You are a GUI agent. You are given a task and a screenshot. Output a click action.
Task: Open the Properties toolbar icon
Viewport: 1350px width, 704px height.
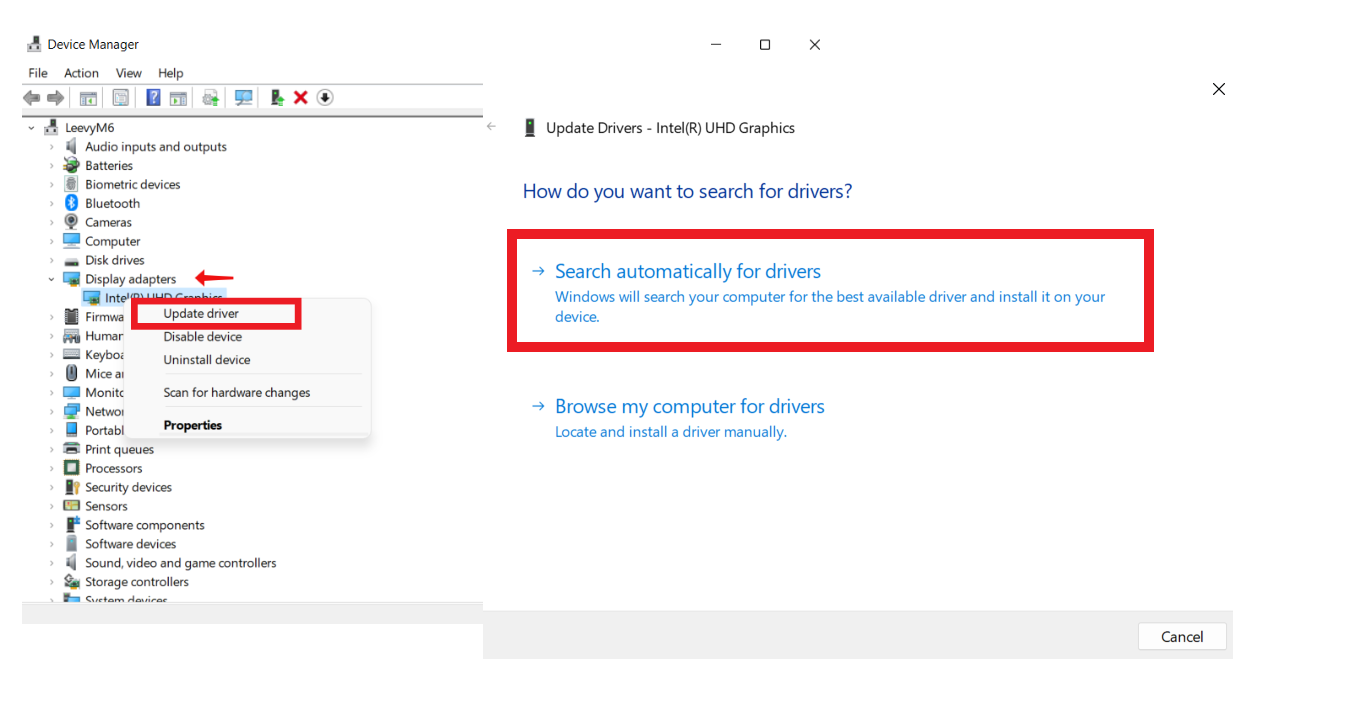click(121, 98)
